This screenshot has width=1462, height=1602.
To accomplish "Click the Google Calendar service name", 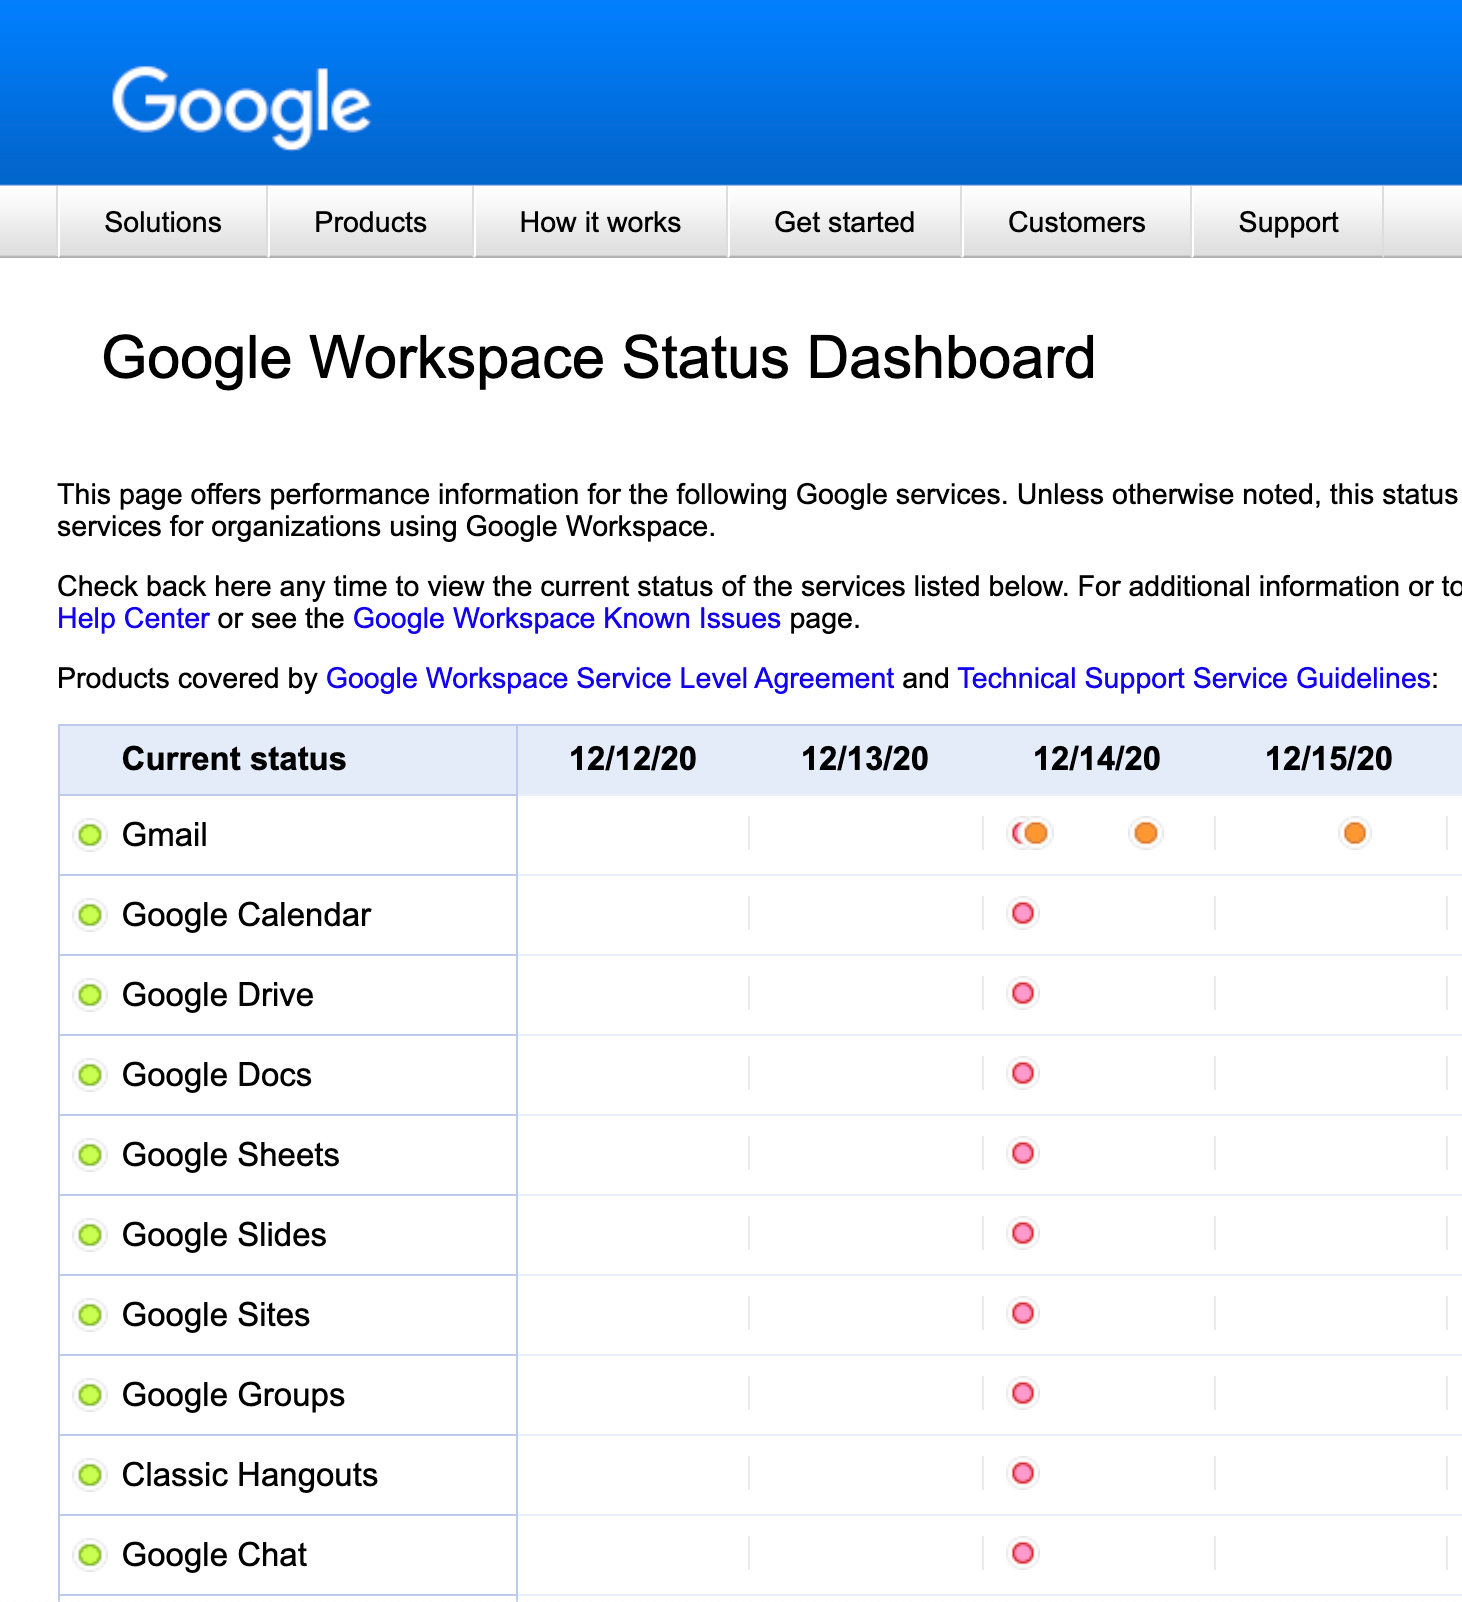I will tap(247, 915).
